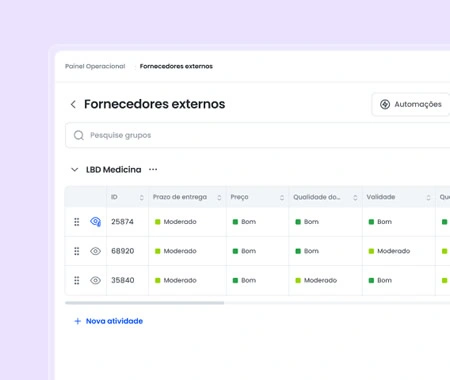This screenshot has height=380, width=450.
Task: Click Qualidade Bom cell for 68920
Action: 326,251
